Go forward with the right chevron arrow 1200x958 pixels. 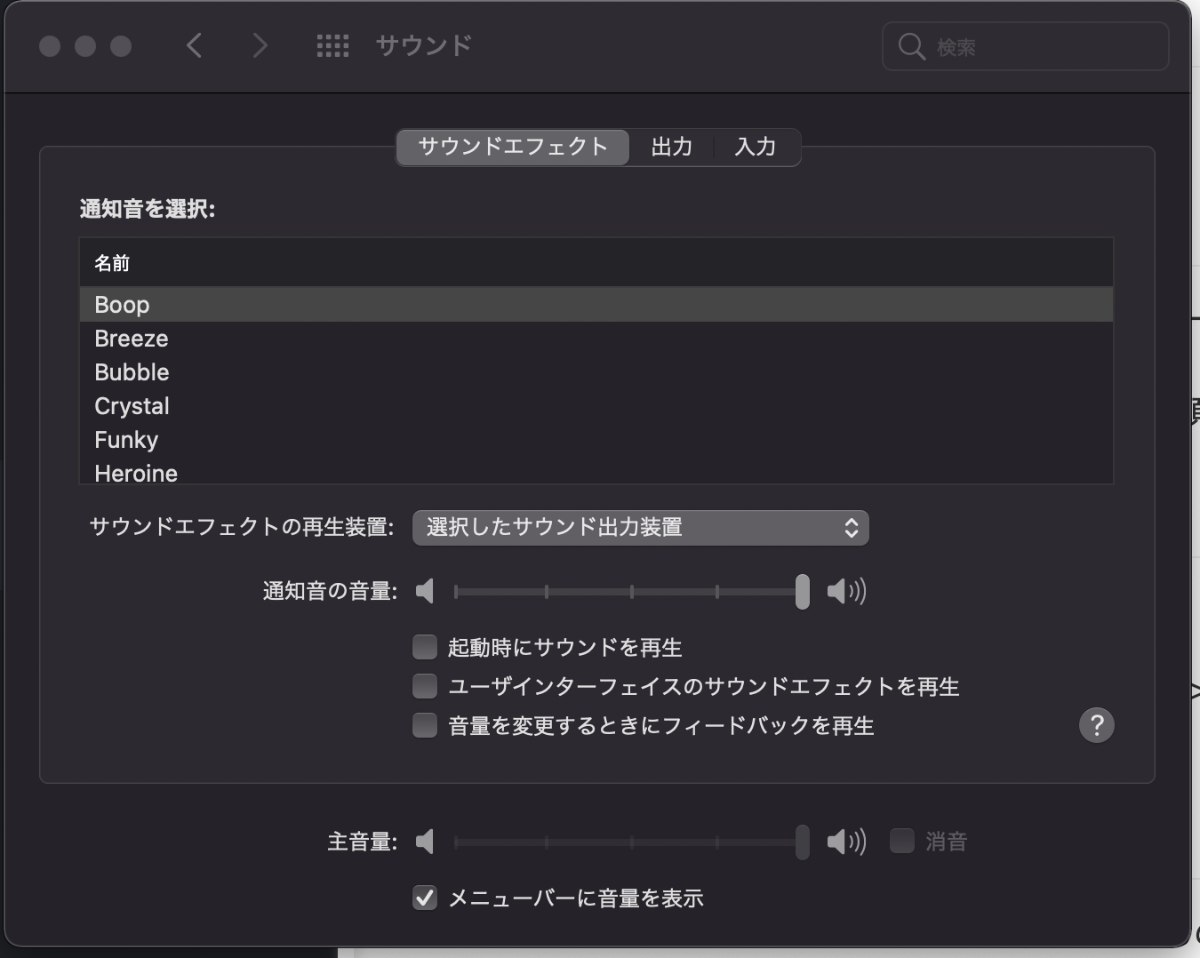click(260, 46)
